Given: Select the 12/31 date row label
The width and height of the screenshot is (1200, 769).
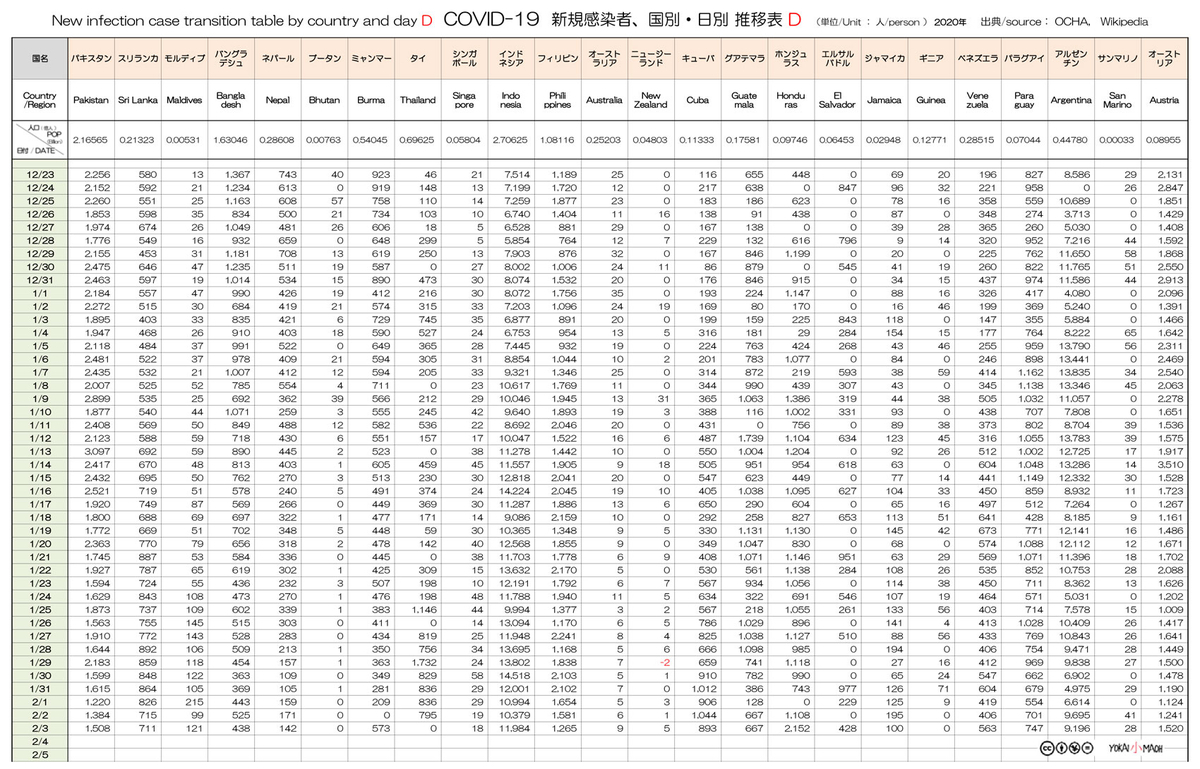Looking at the screenshot, I should [40, 282].
